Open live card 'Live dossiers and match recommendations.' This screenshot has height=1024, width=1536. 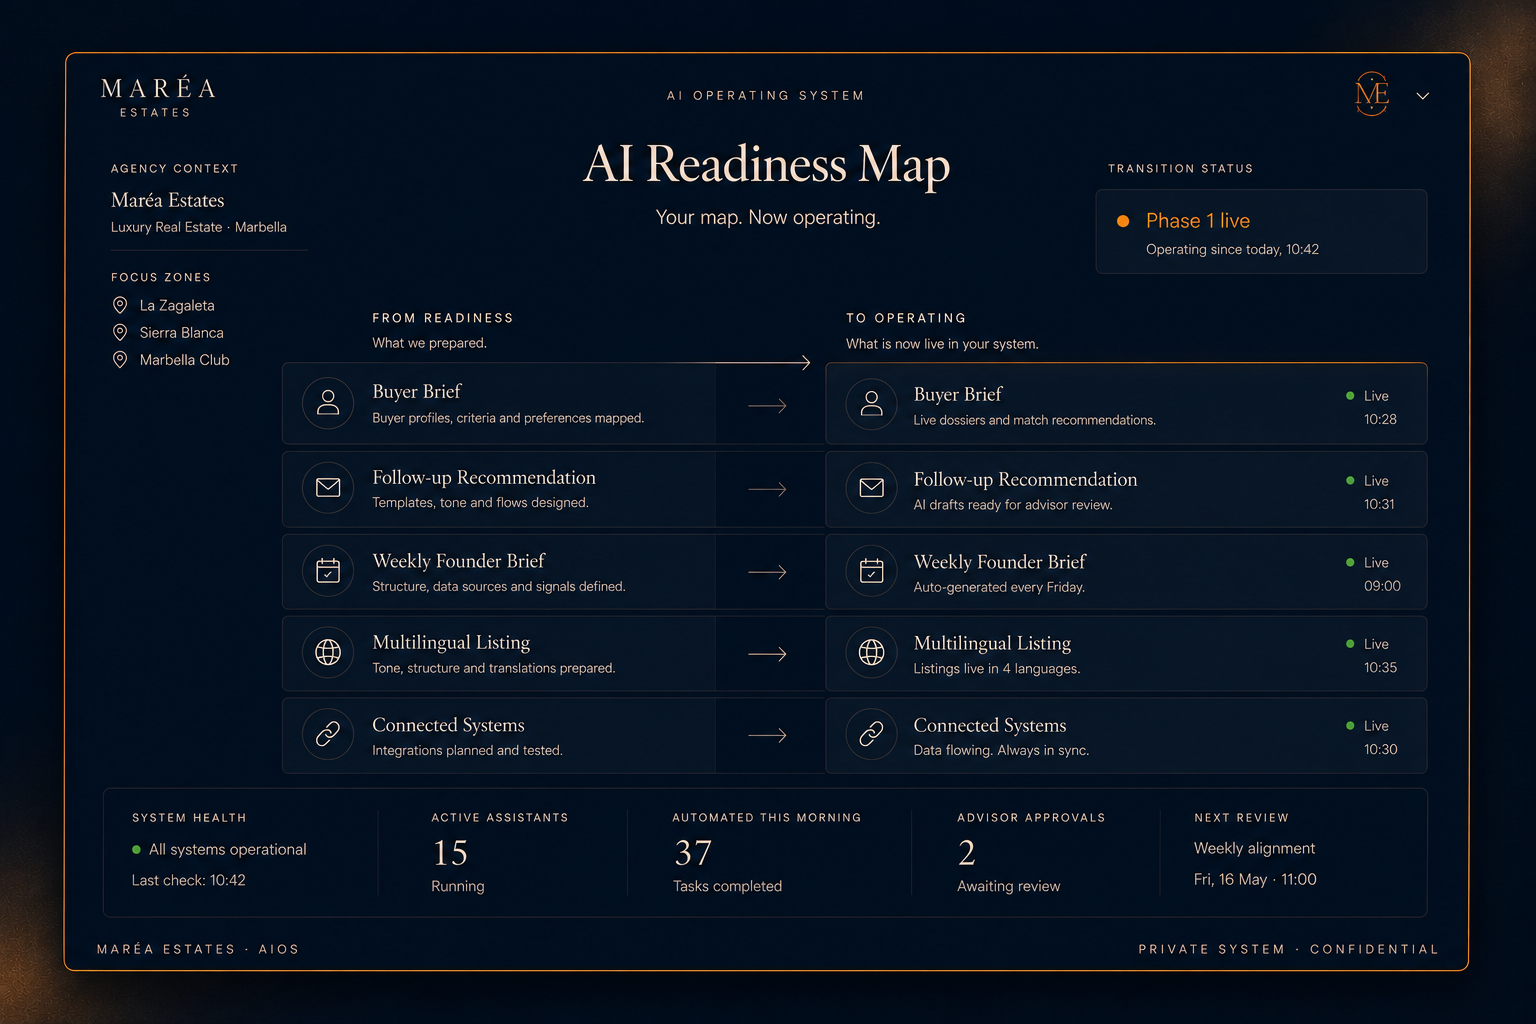coord(1126,403)
